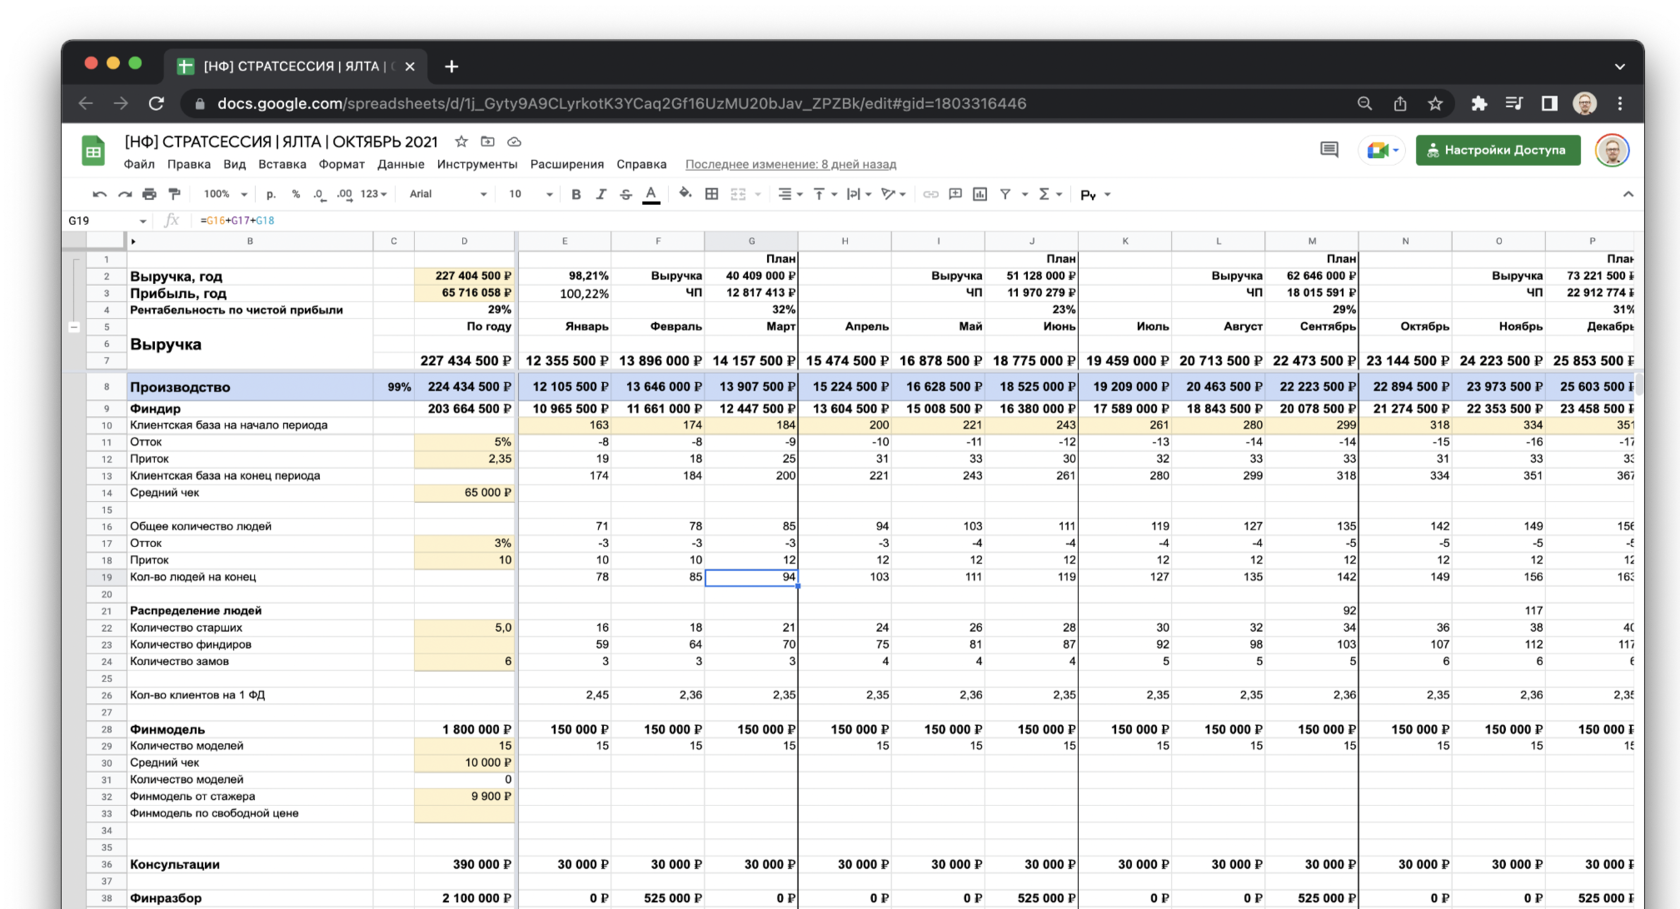Open the Данные menu

pyautogui.click(x=400, y=164)
